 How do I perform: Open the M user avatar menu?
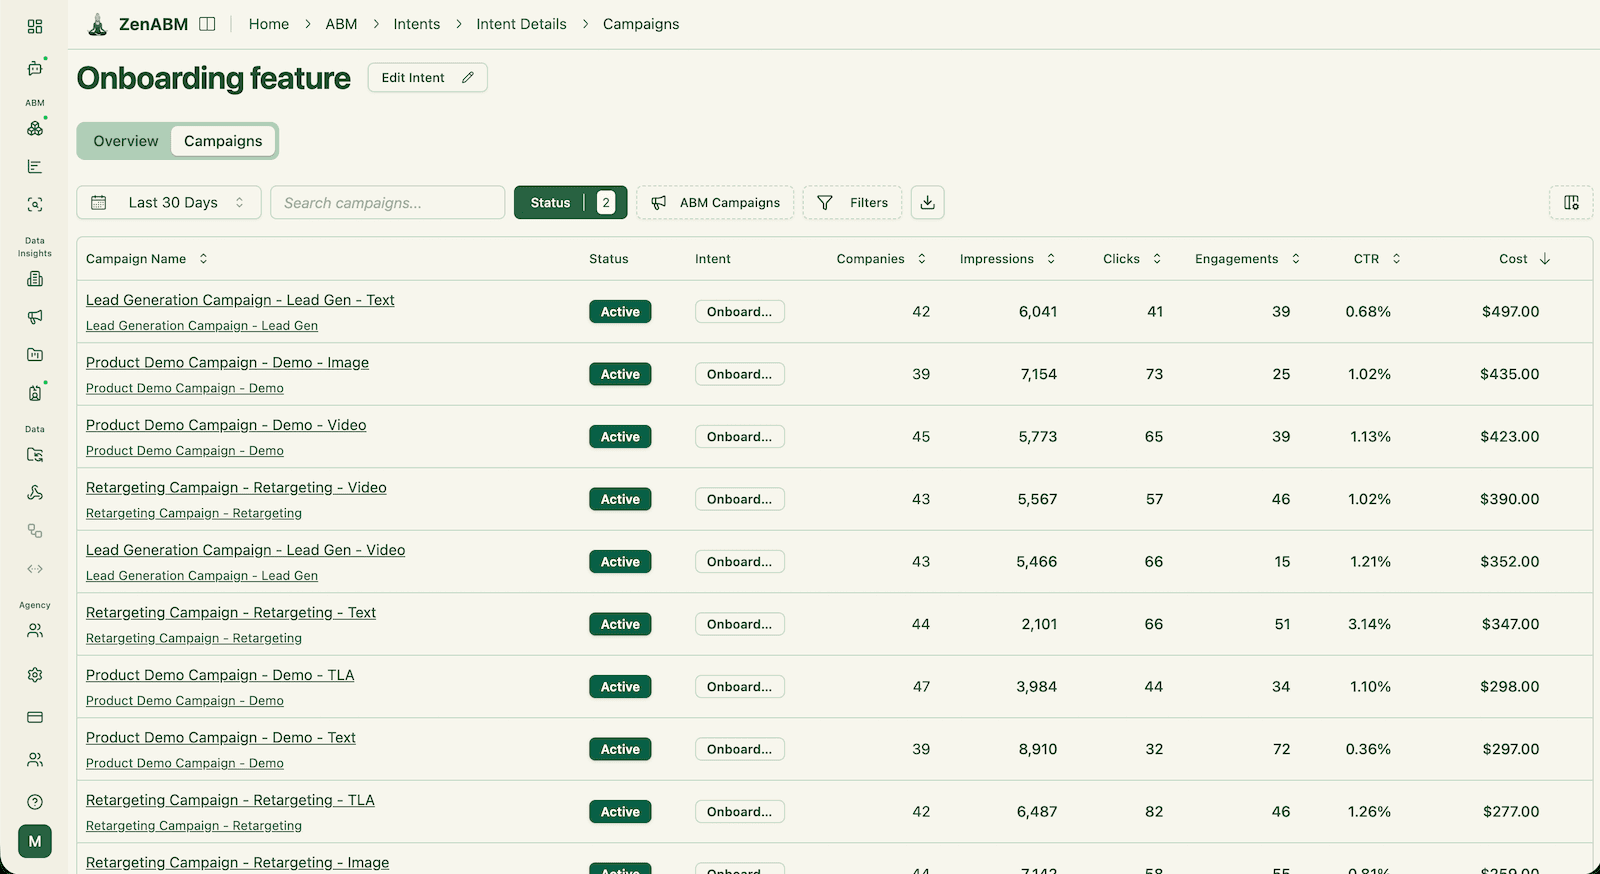(x=35, y=841)
